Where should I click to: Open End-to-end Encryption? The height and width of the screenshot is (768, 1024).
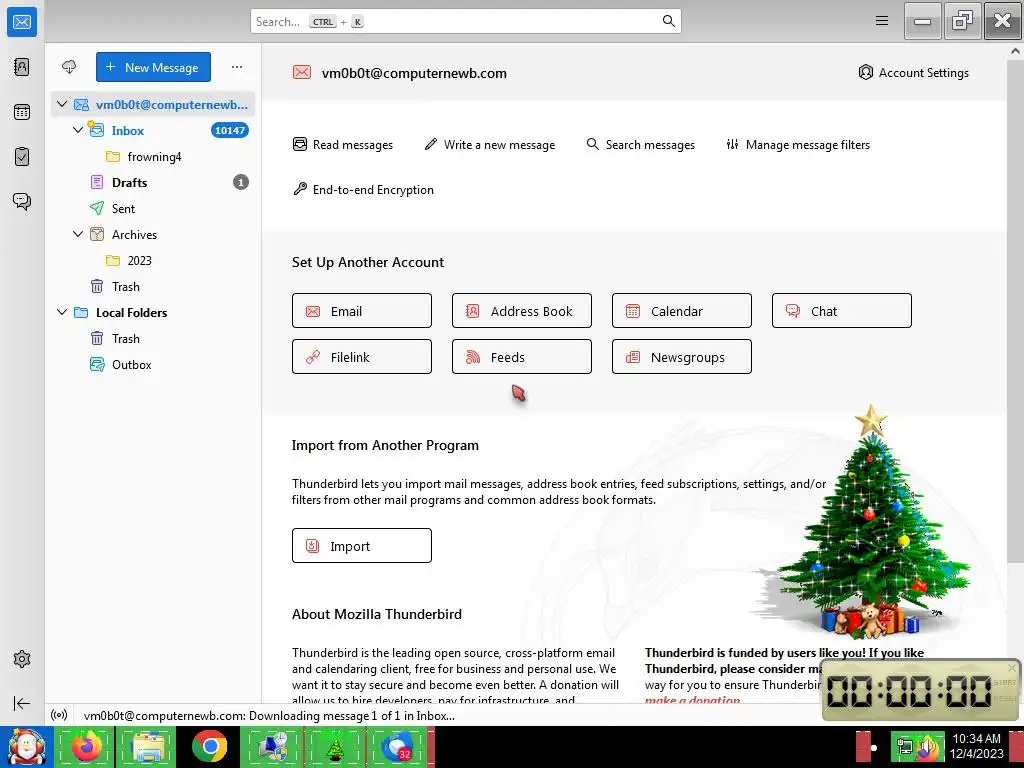coord(363,189)
